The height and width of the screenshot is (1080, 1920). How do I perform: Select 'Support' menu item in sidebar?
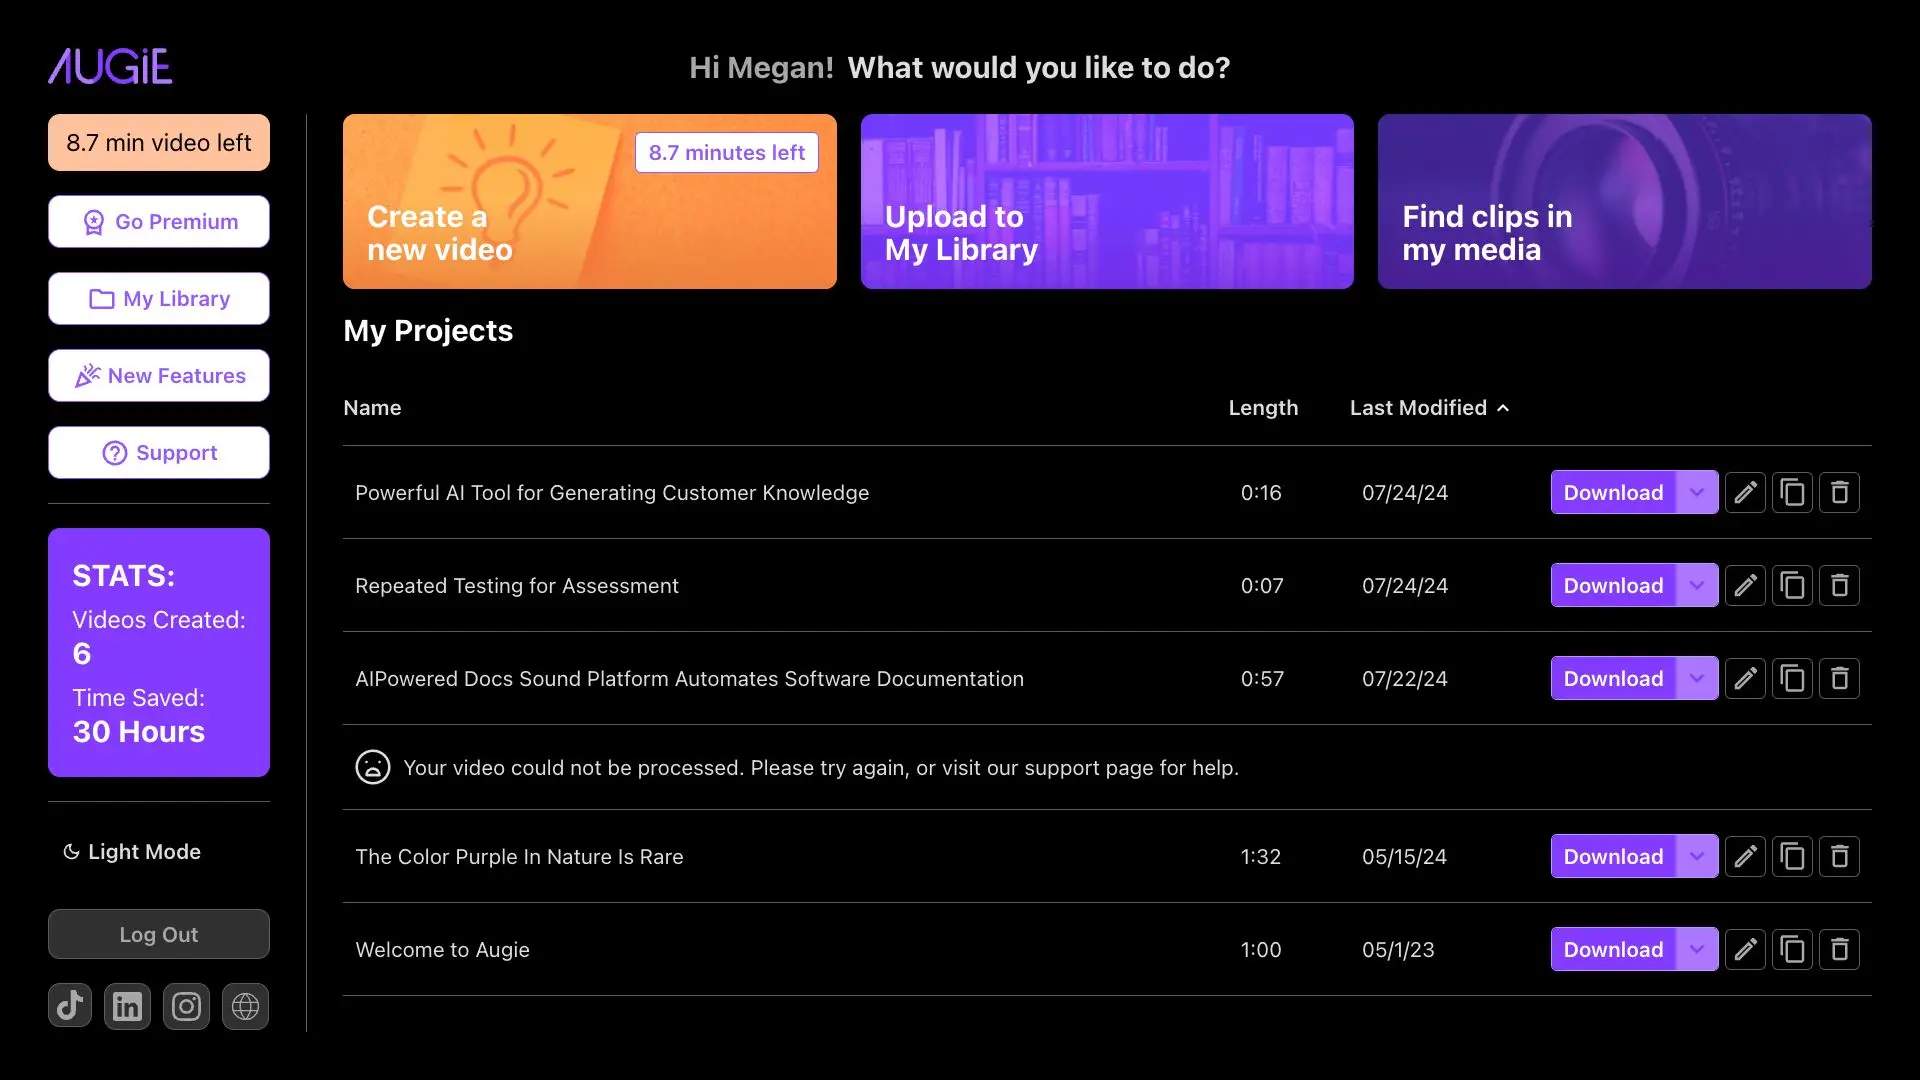[x=158, y=452]
